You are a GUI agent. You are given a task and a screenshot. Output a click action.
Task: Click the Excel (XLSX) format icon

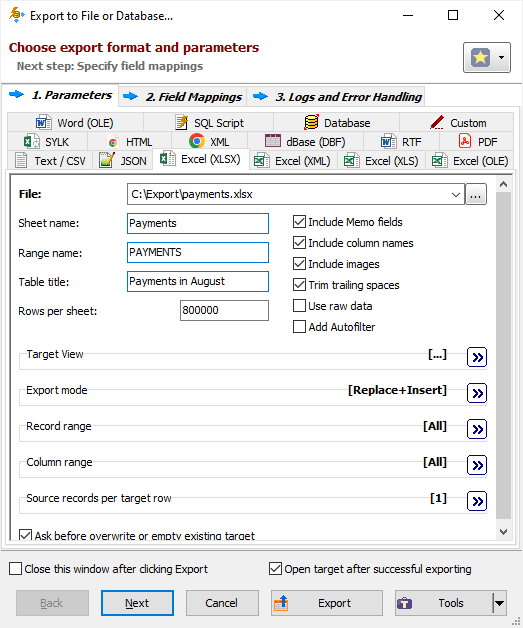167,159
